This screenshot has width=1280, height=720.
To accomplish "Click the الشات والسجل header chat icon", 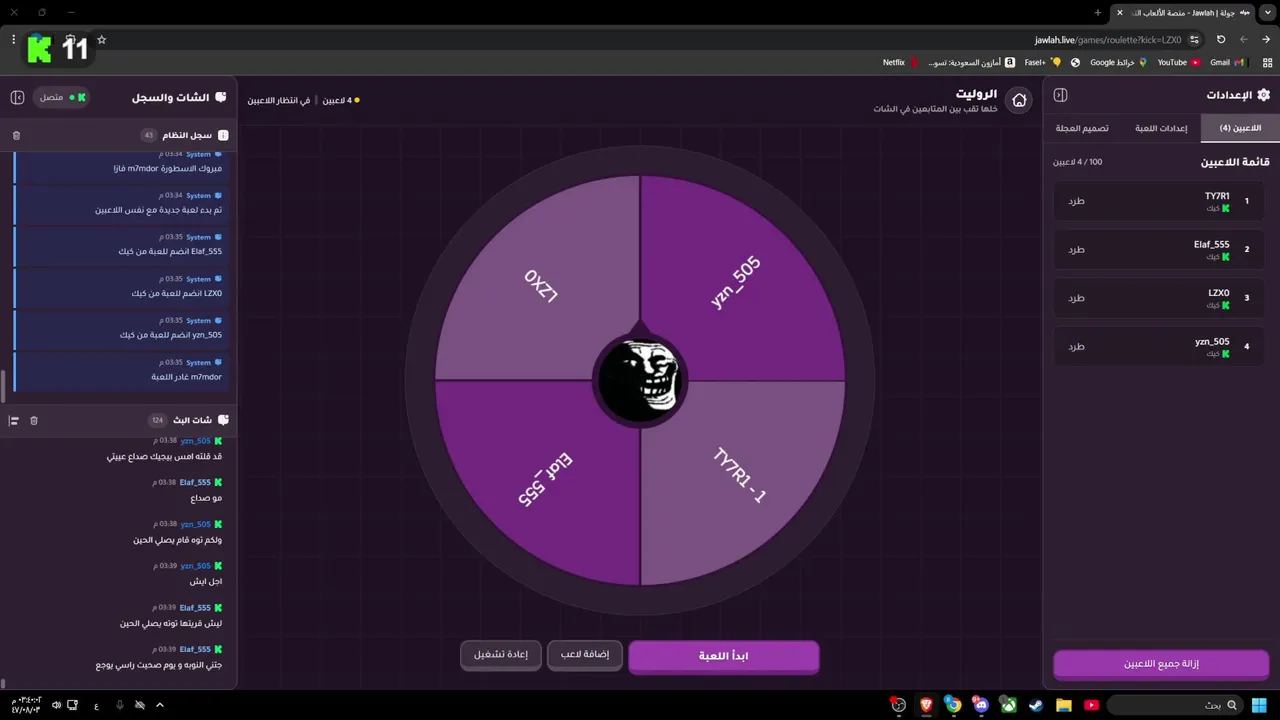I will (221, 97).
